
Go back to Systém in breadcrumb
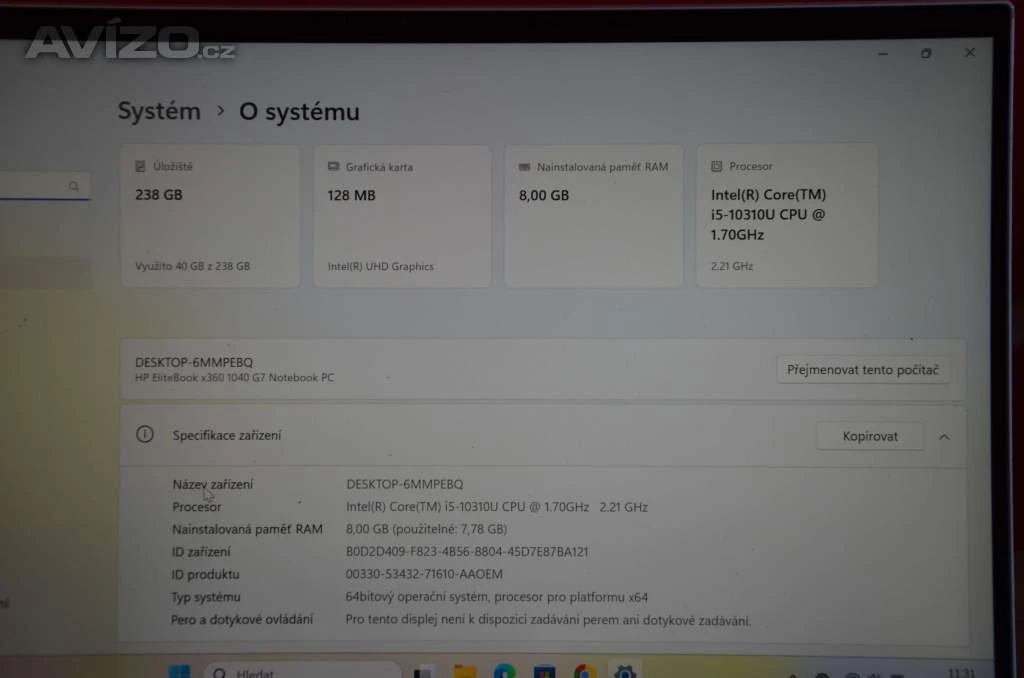tap(159, 111)
